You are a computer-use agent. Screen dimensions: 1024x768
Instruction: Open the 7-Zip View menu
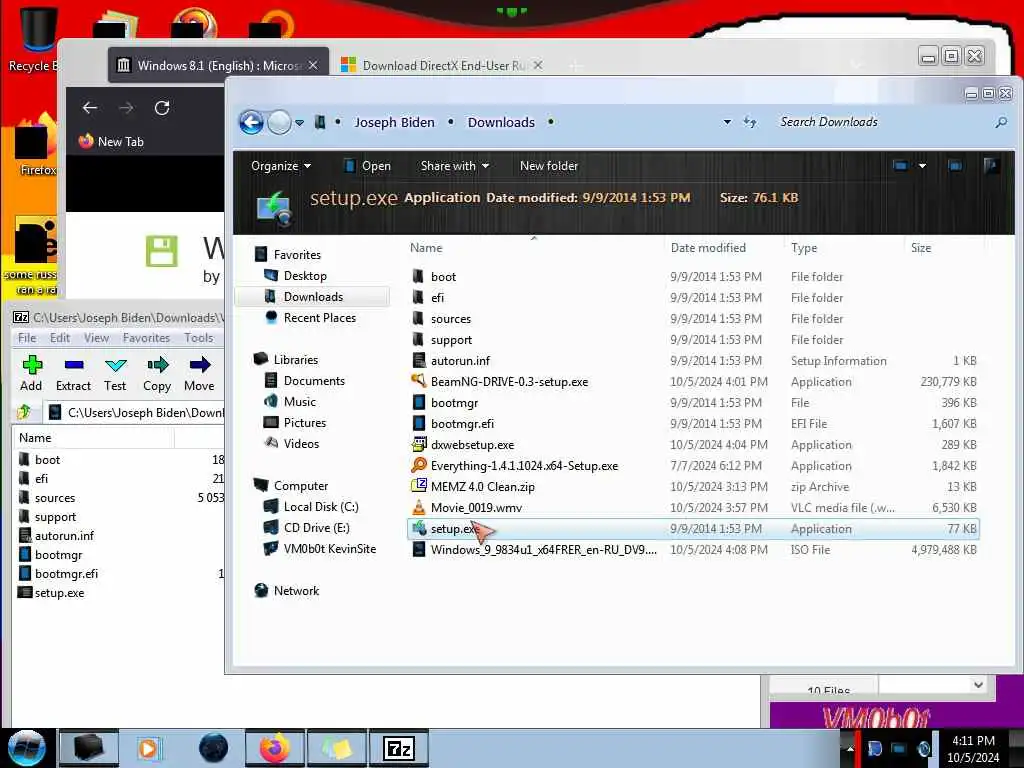96,338
